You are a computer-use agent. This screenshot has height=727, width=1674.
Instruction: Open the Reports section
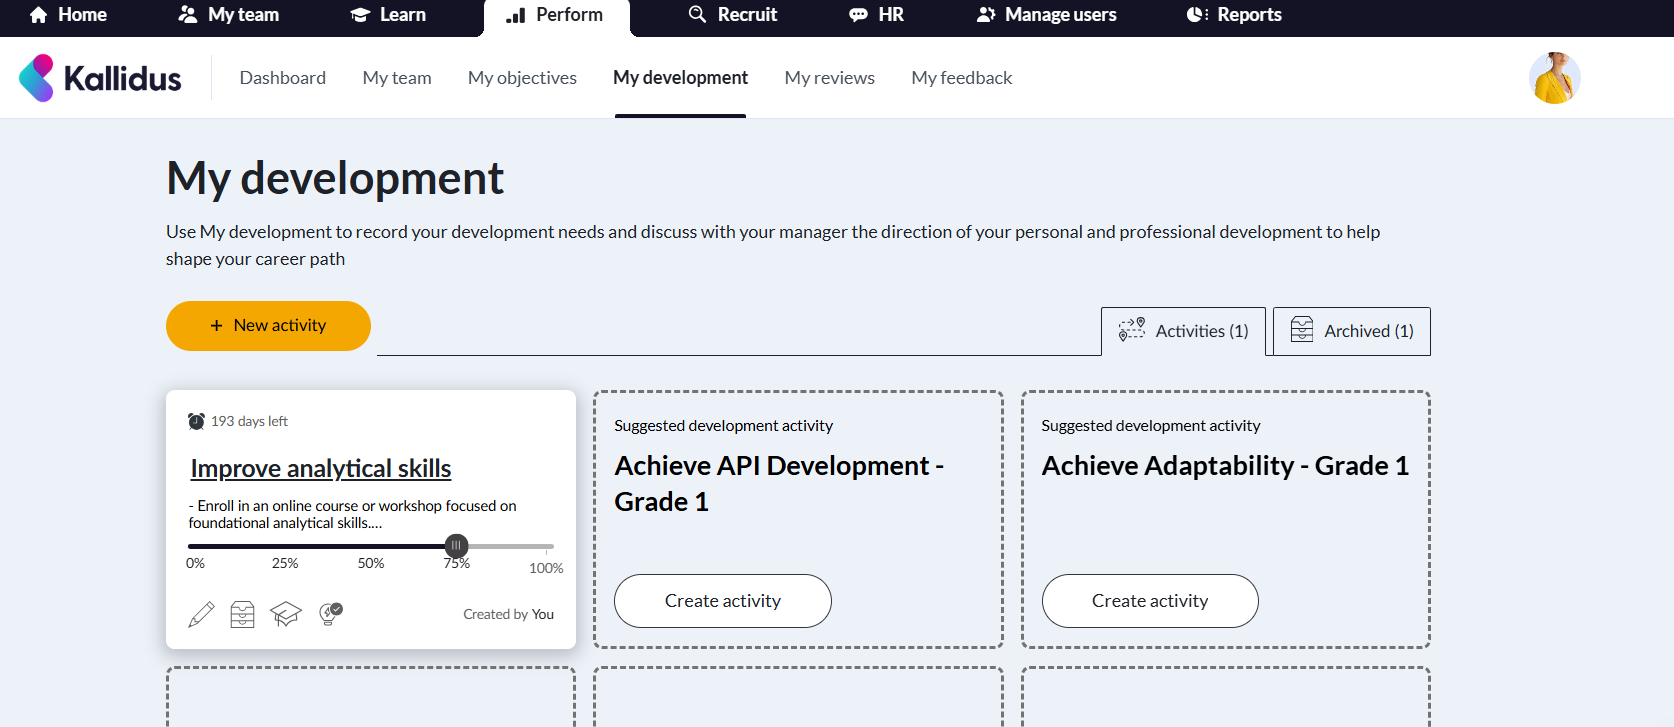pos(1234,15)
